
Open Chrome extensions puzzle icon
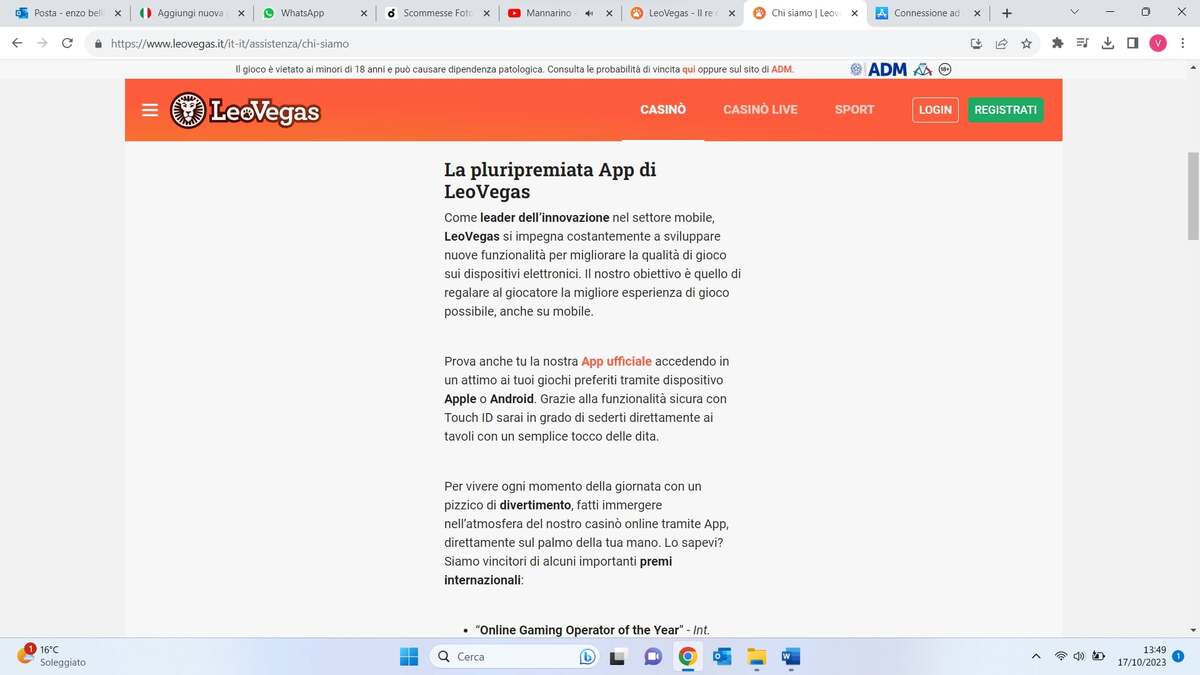1058,43
